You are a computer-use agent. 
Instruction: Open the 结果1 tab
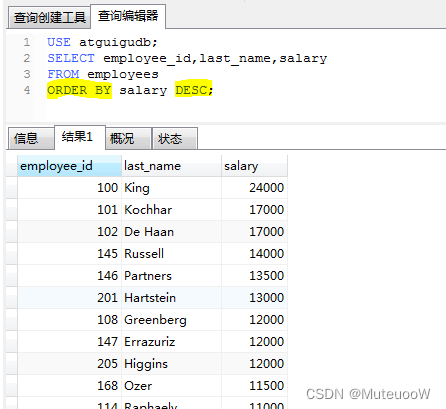(x=80, y=137)
